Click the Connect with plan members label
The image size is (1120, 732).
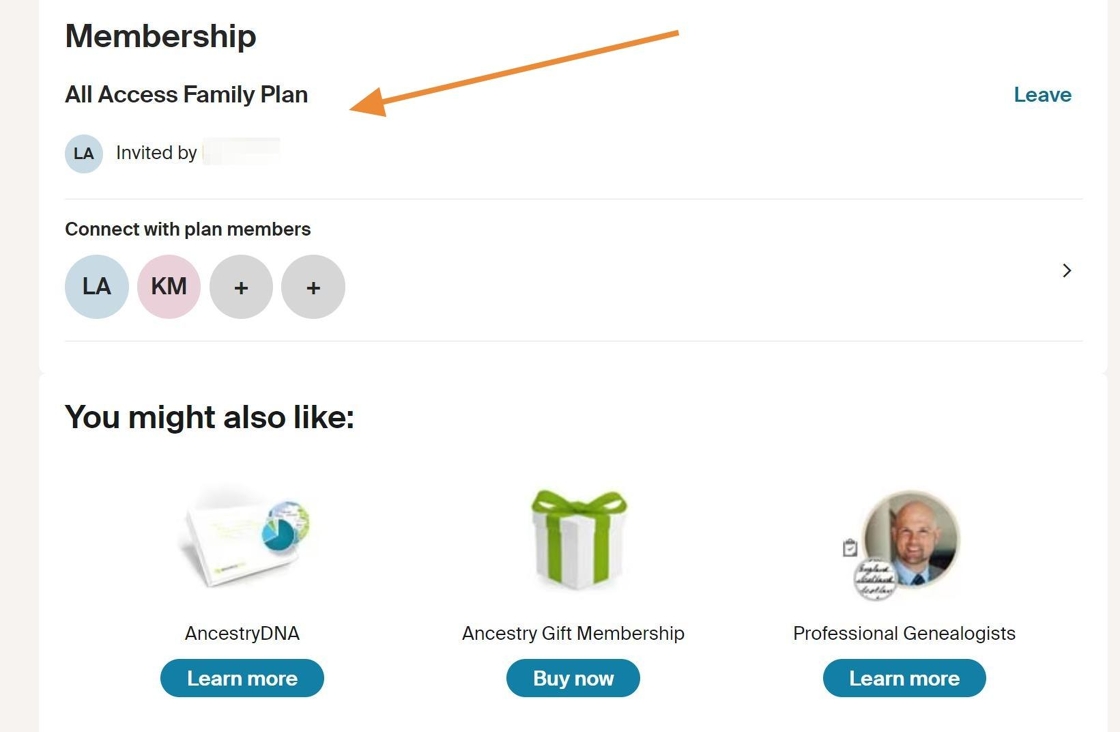188,229
